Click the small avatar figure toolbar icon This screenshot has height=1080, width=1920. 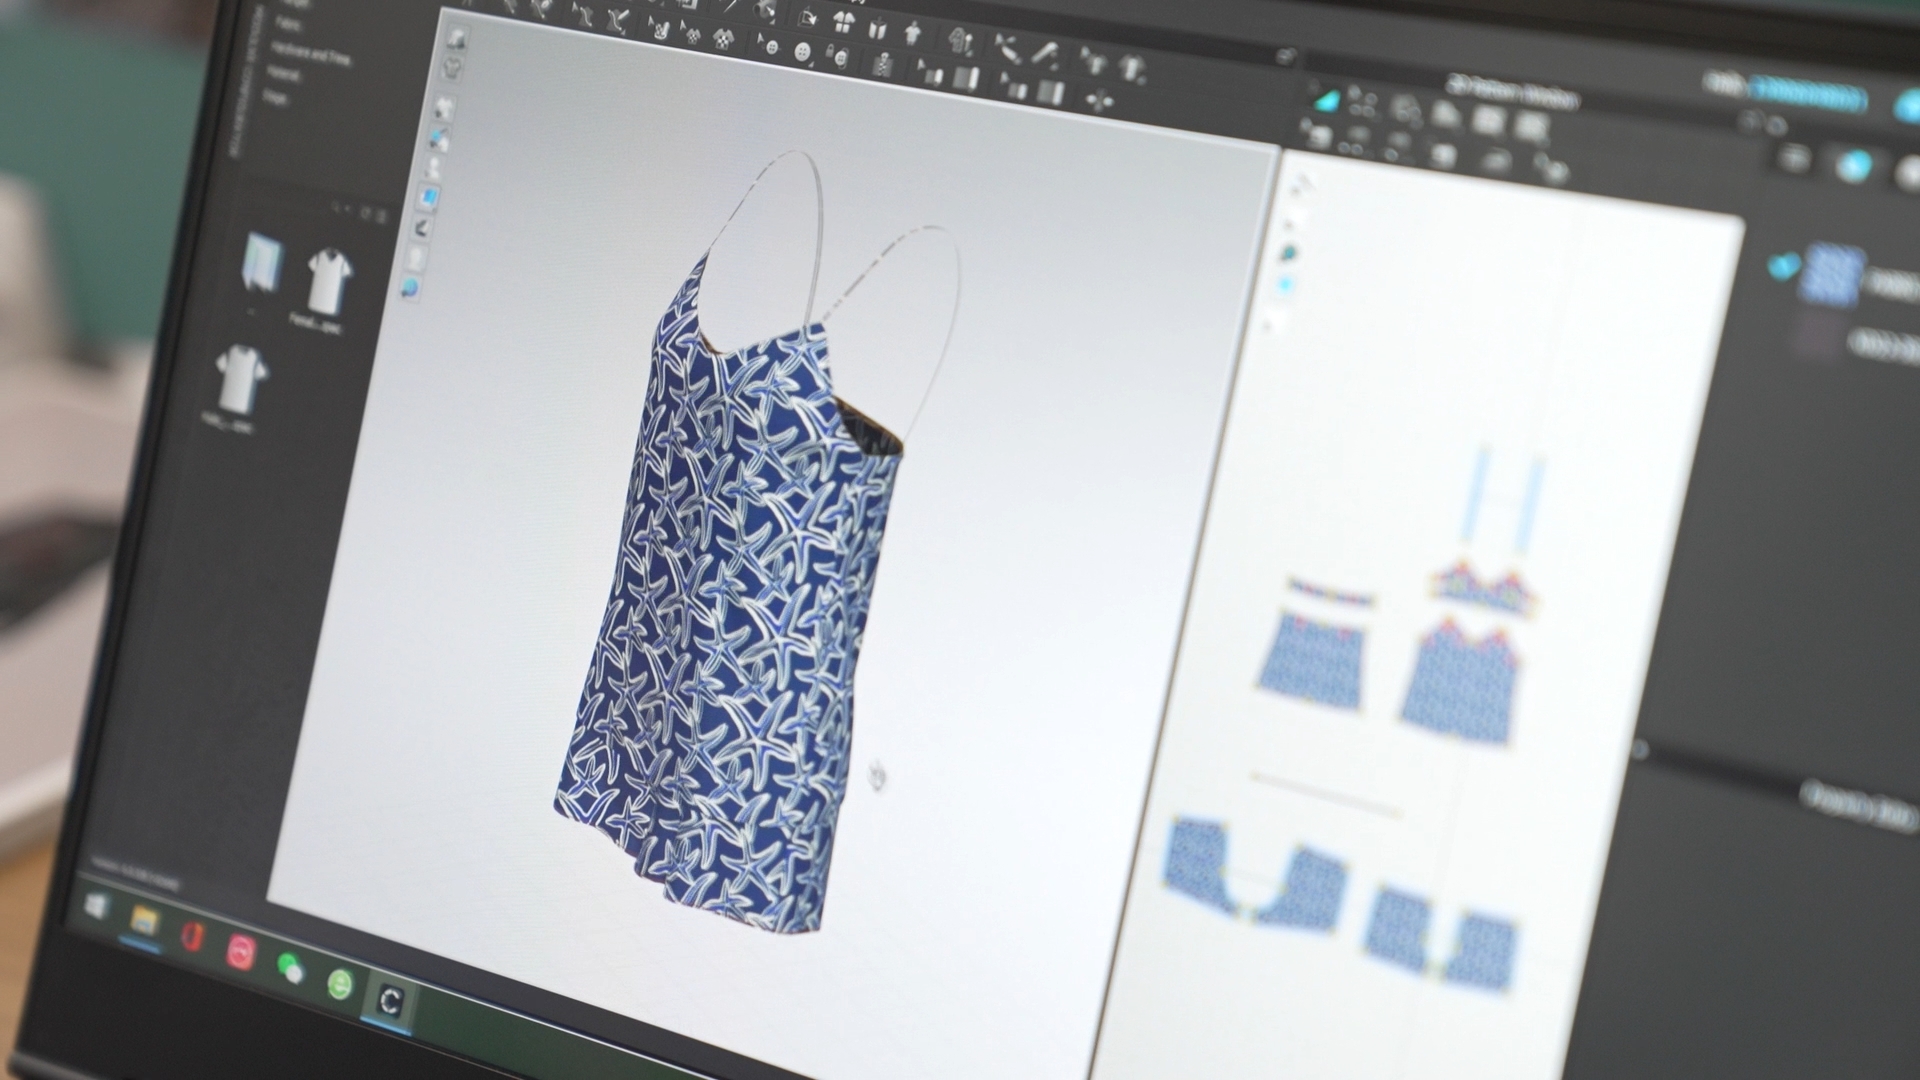911,34
